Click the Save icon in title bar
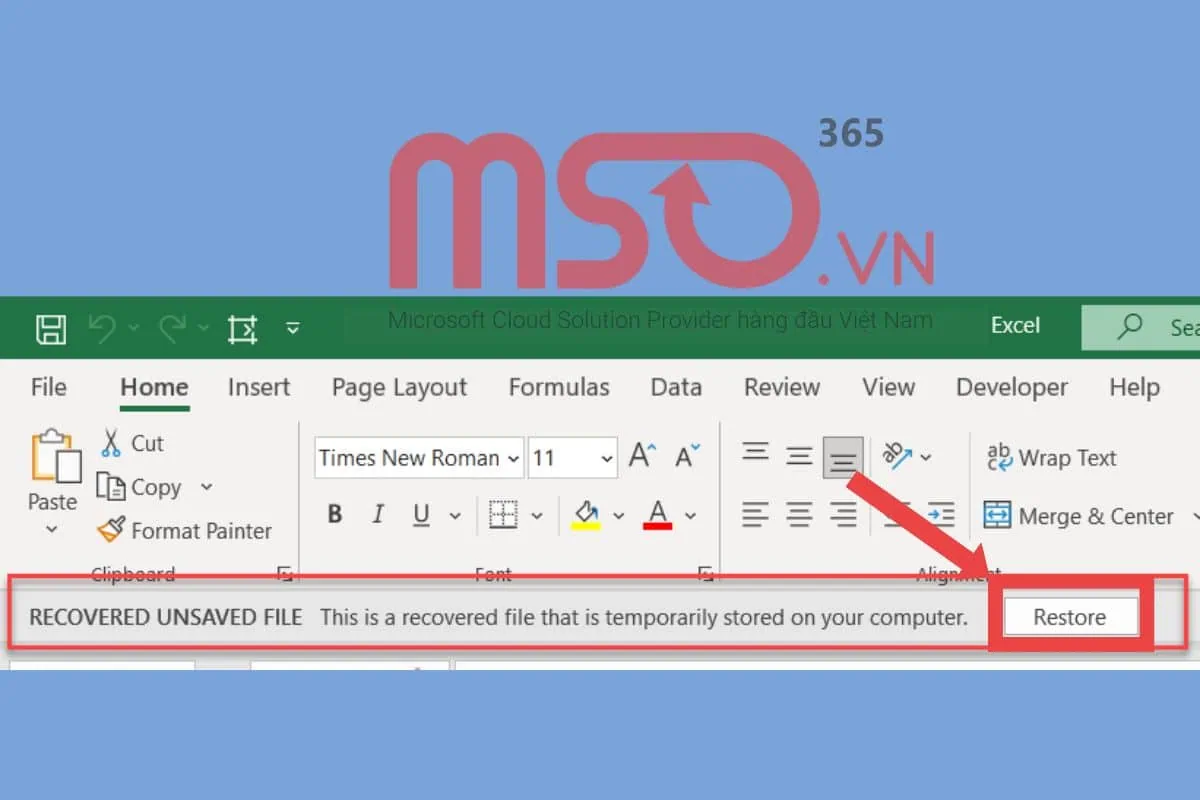Viewport: 1200px width, 800px height. pyautogui.click(x=50, y=328)
